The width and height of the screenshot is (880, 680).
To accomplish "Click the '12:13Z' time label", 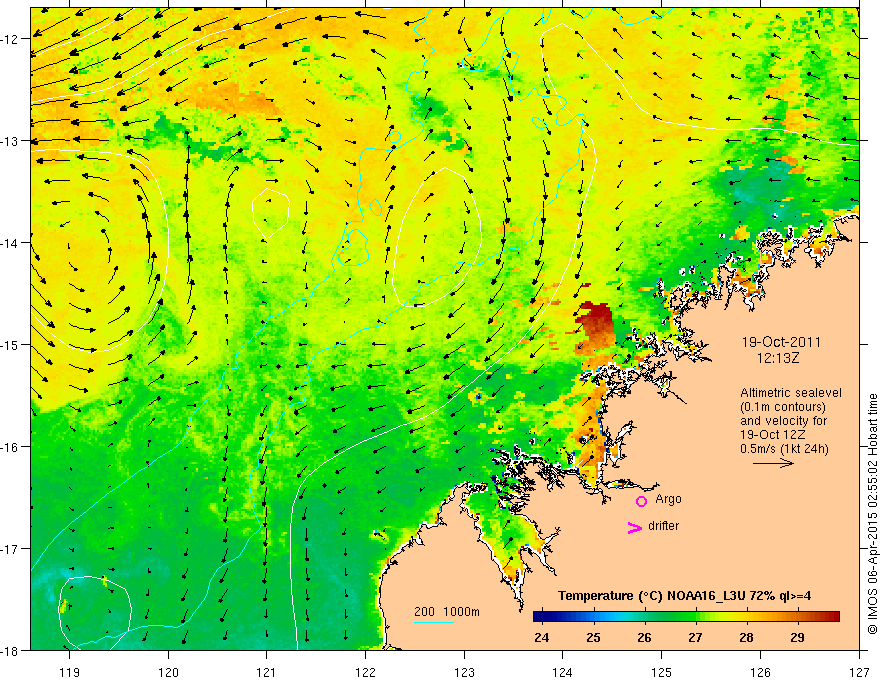I will click(778, 357).
